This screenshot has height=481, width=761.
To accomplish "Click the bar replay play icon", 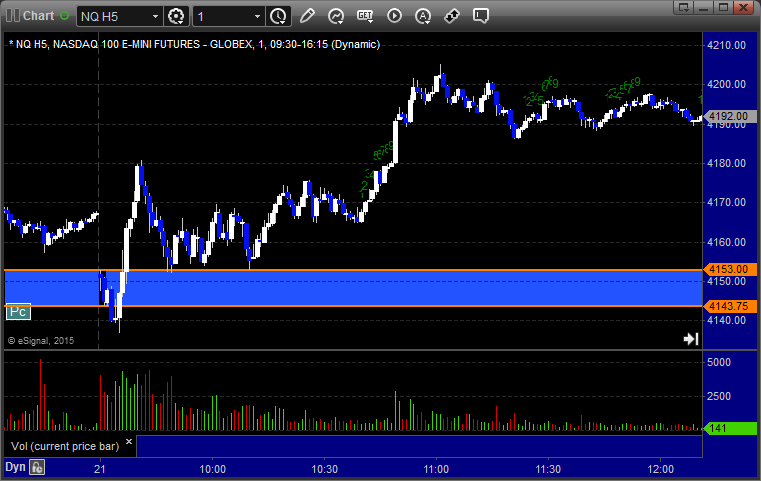I will (394, 16).
